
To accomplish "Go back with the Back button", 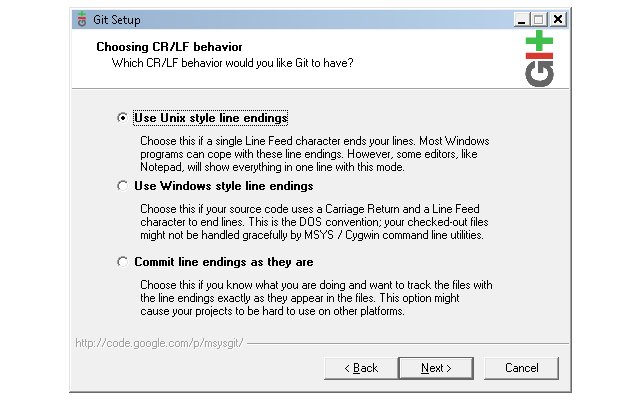I will click(361, 368).
